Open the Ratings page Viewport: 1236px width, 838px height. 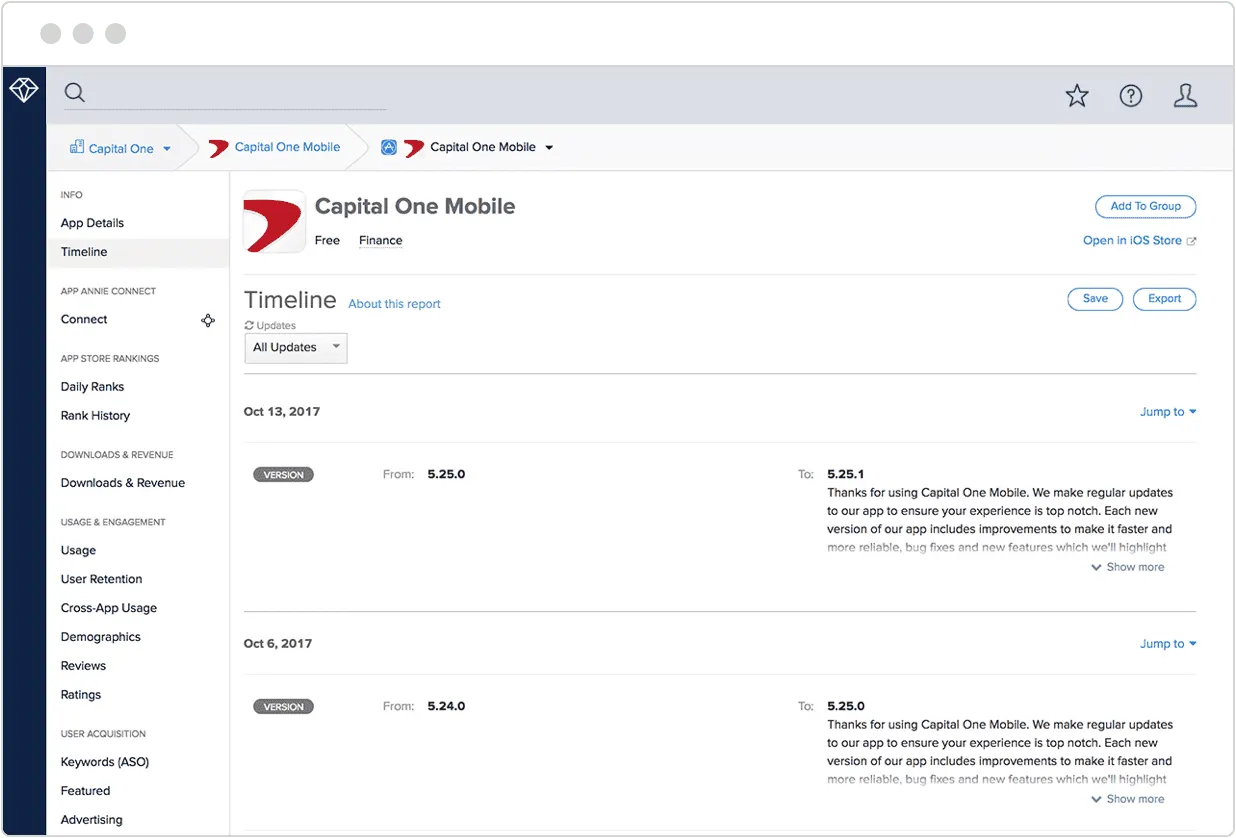click(80, 695)
